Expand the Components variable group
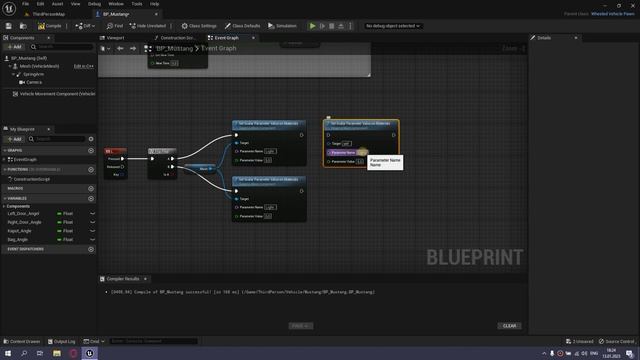Viewport: 640px width, 360px height. [x=4, y=206]
